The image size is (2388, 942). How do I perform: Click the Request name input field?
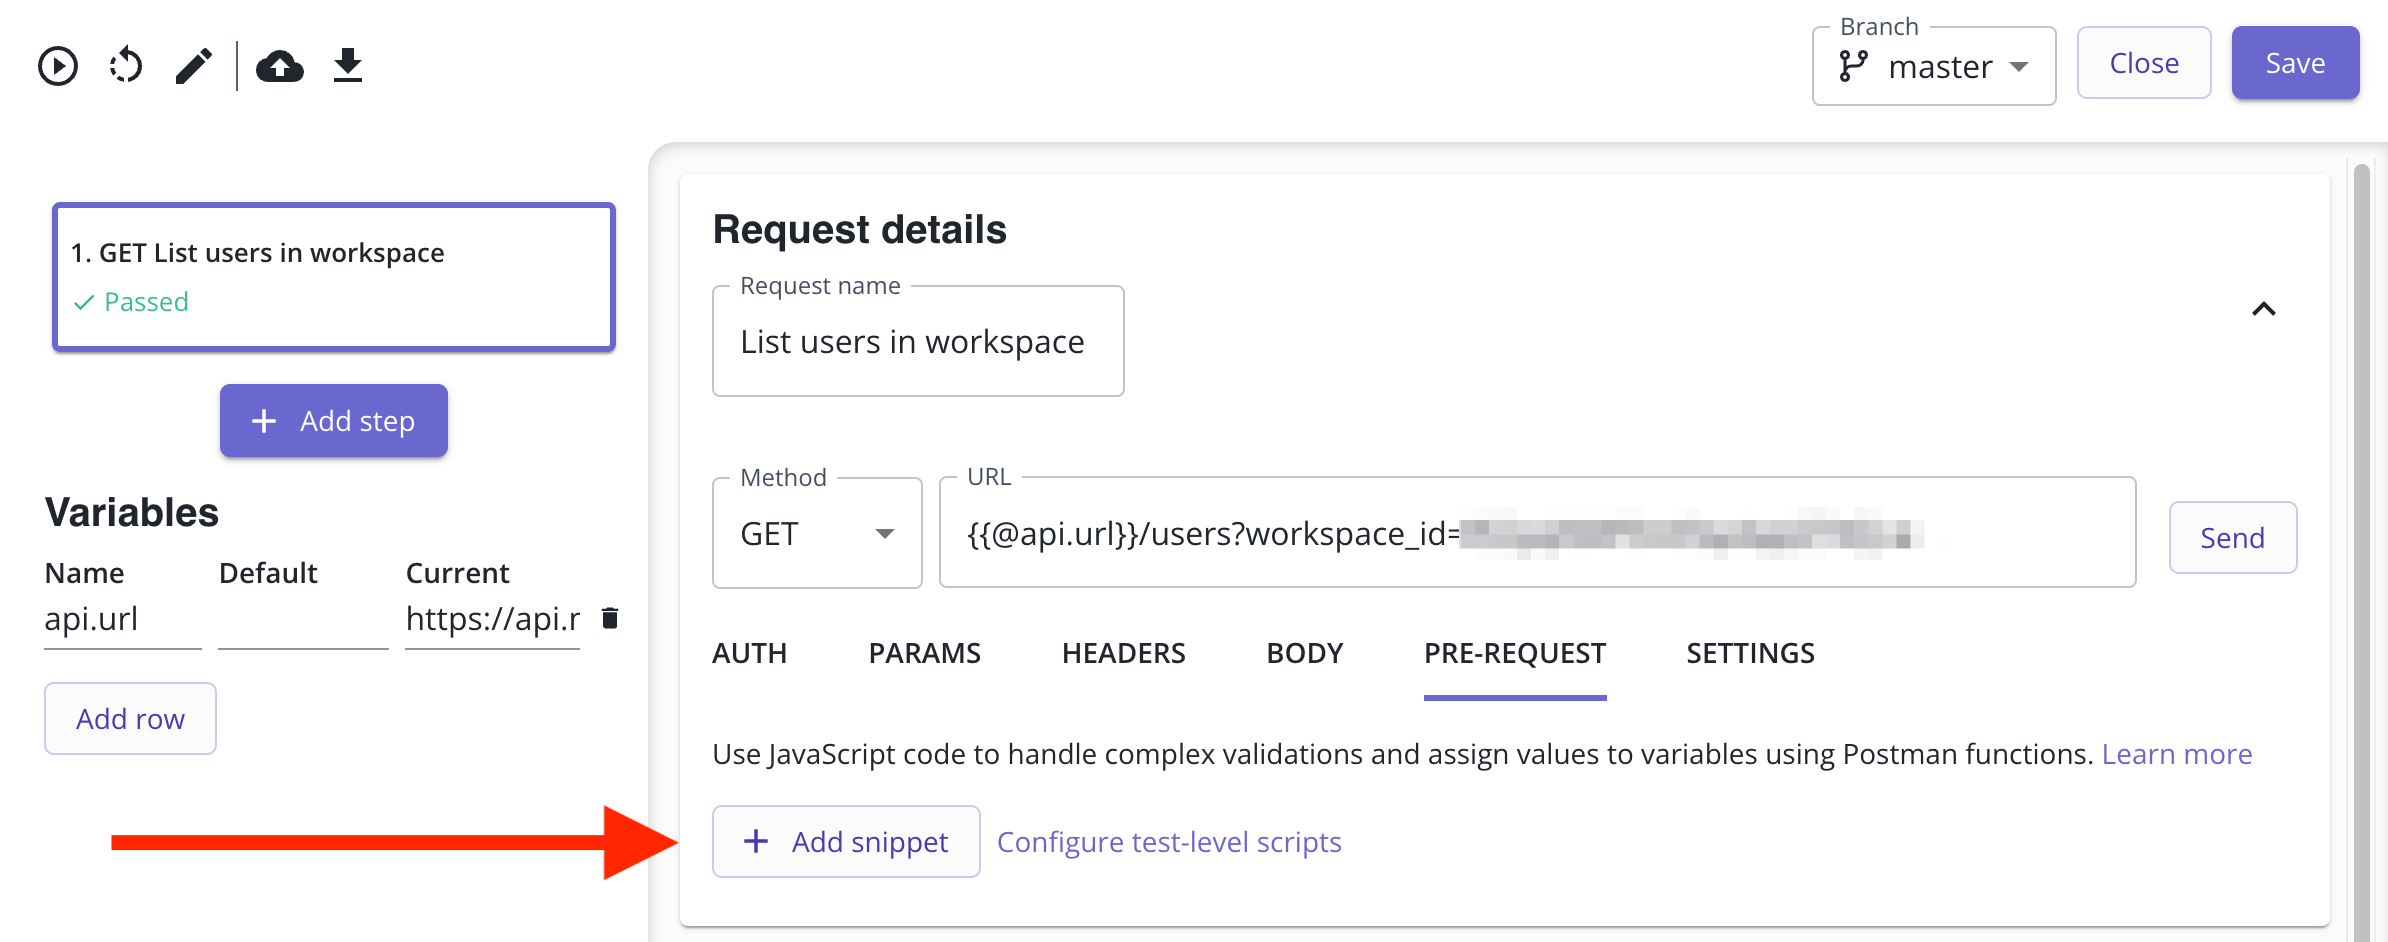(x=917, y=342)
